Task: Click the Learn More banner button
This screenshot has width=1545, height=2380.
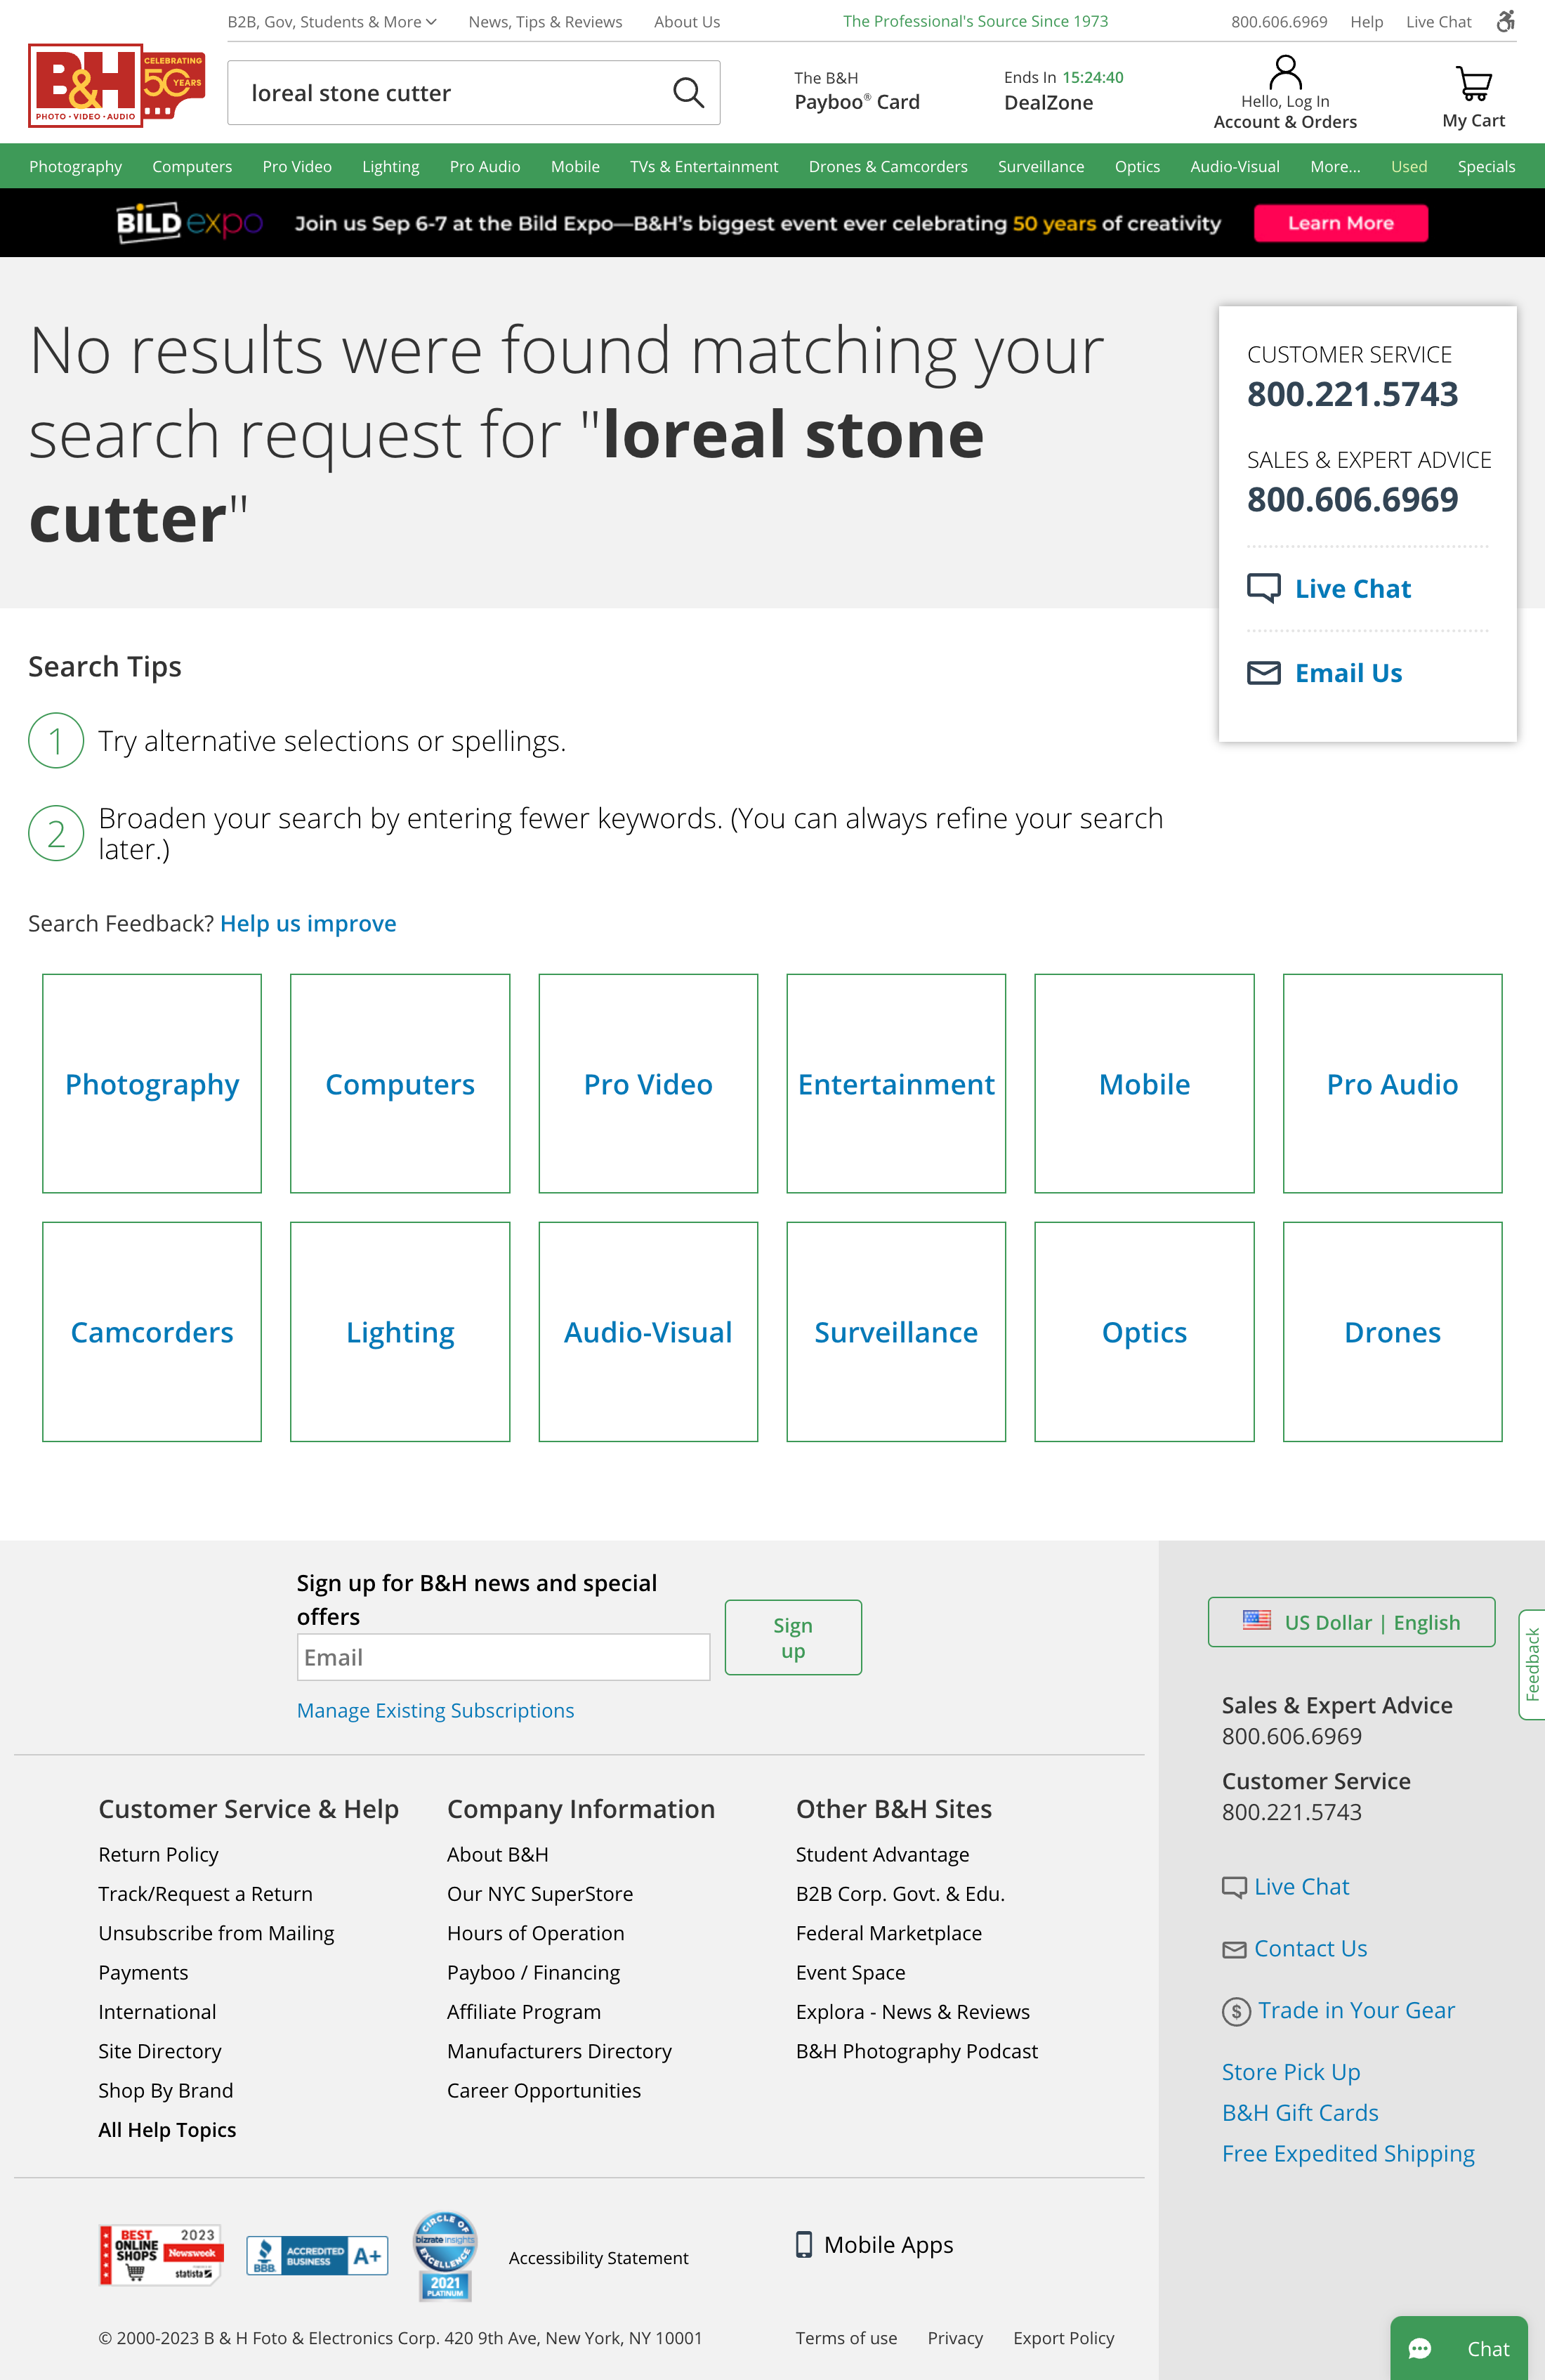Action: pos(1340,223)
